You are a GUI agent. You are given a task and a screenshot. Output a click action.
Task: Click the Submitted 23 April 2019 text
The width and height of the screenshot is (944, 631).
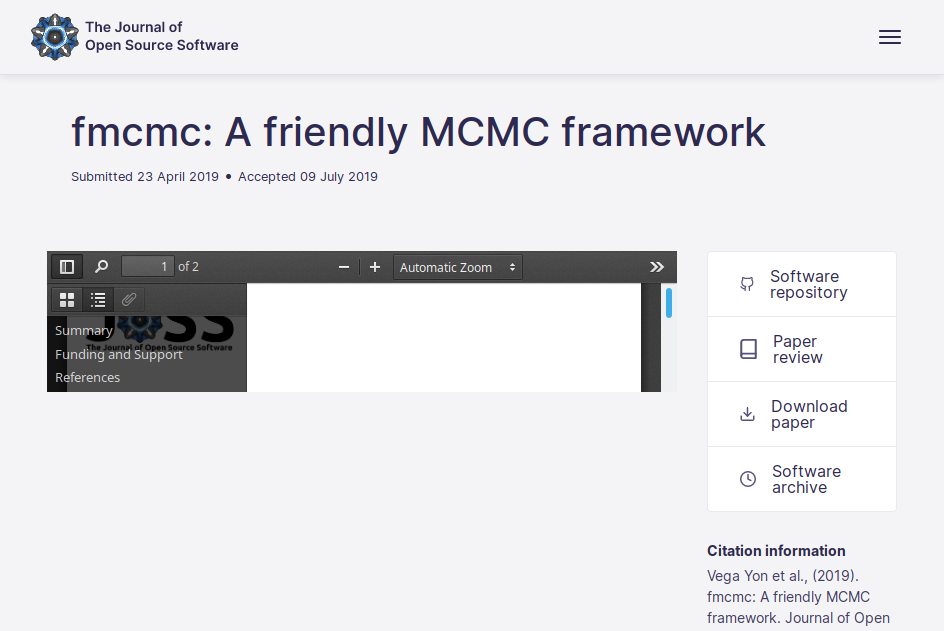pos(145,176)
